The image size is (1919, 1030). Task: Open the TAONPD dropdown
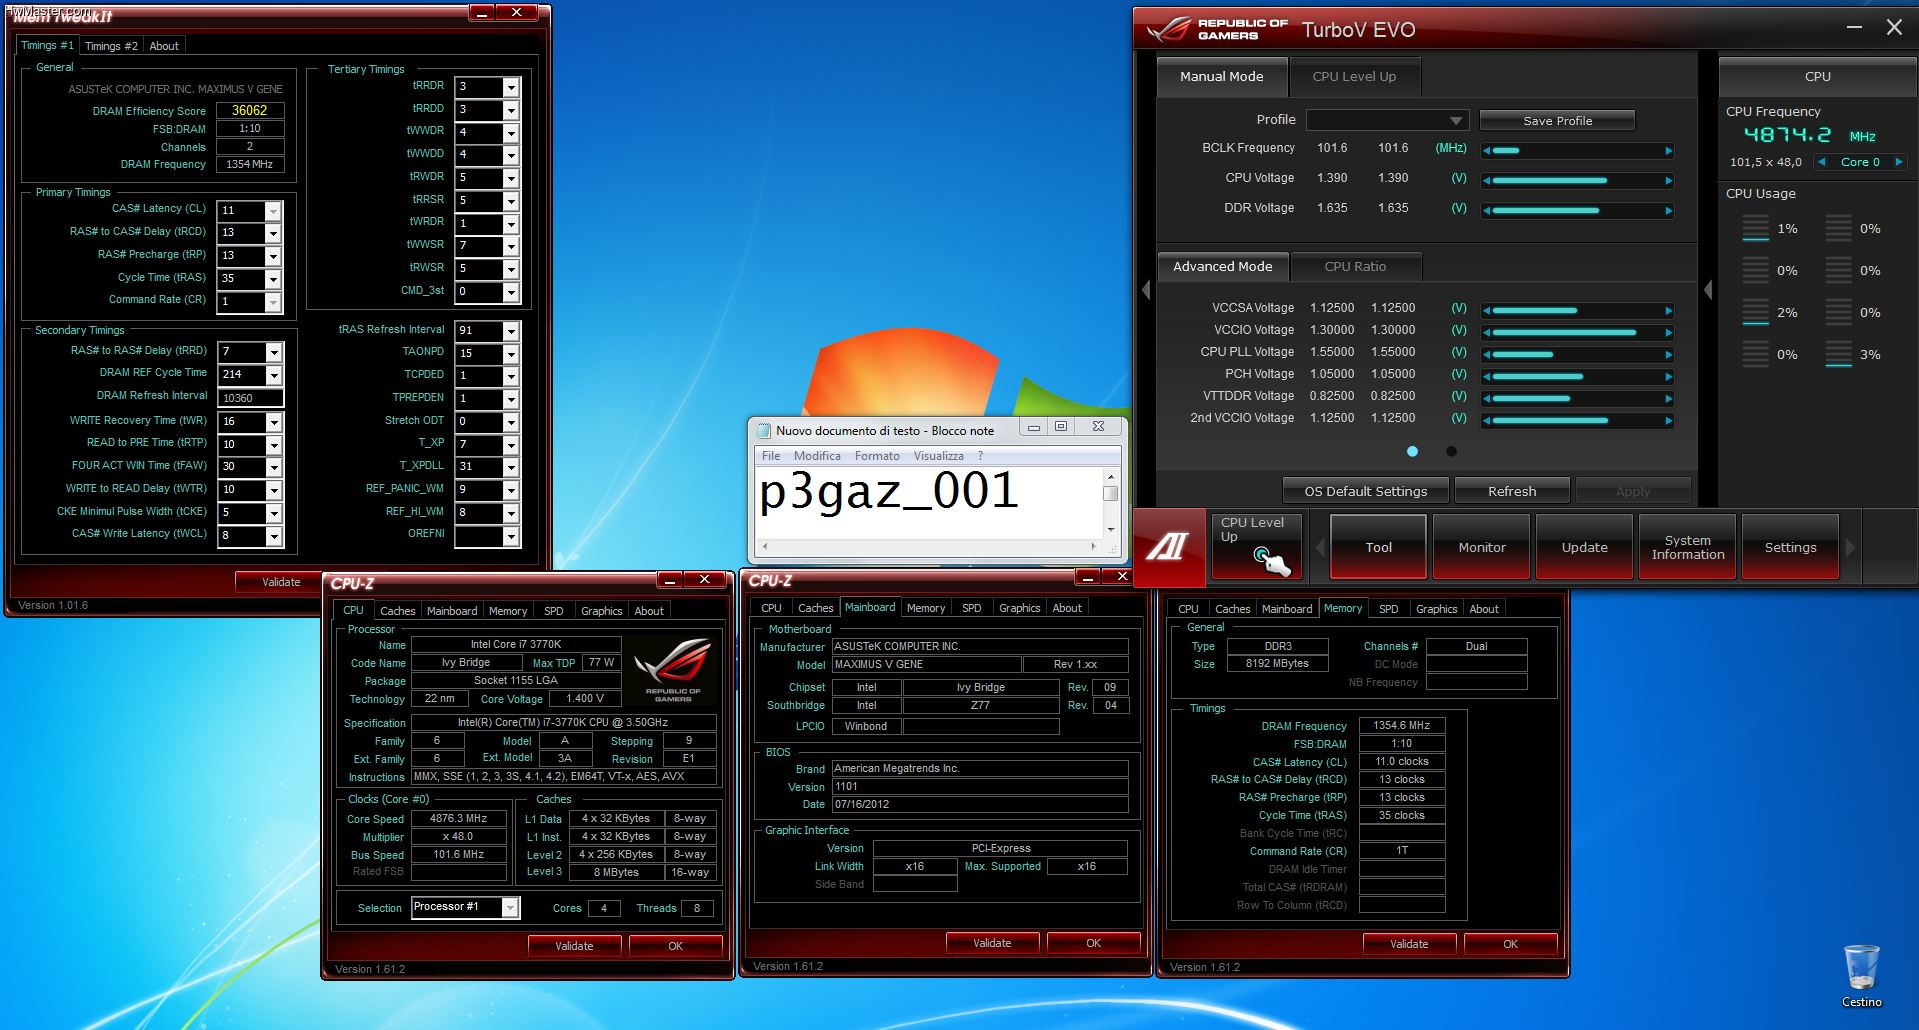point(510,354)
